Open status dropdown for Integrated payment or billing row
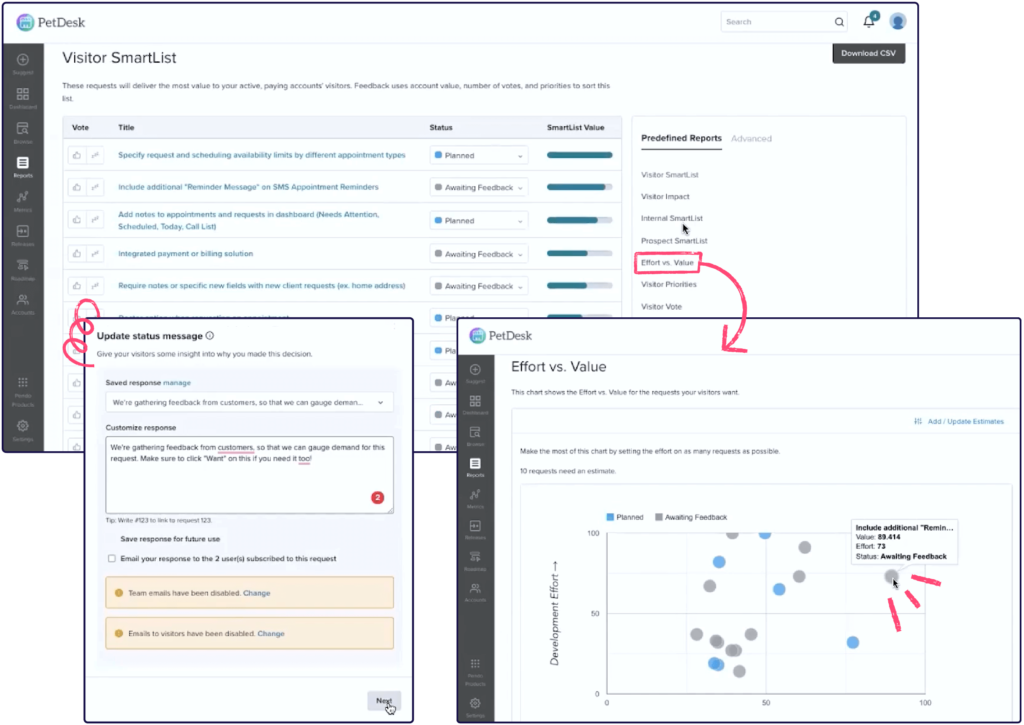 [479, 254]
